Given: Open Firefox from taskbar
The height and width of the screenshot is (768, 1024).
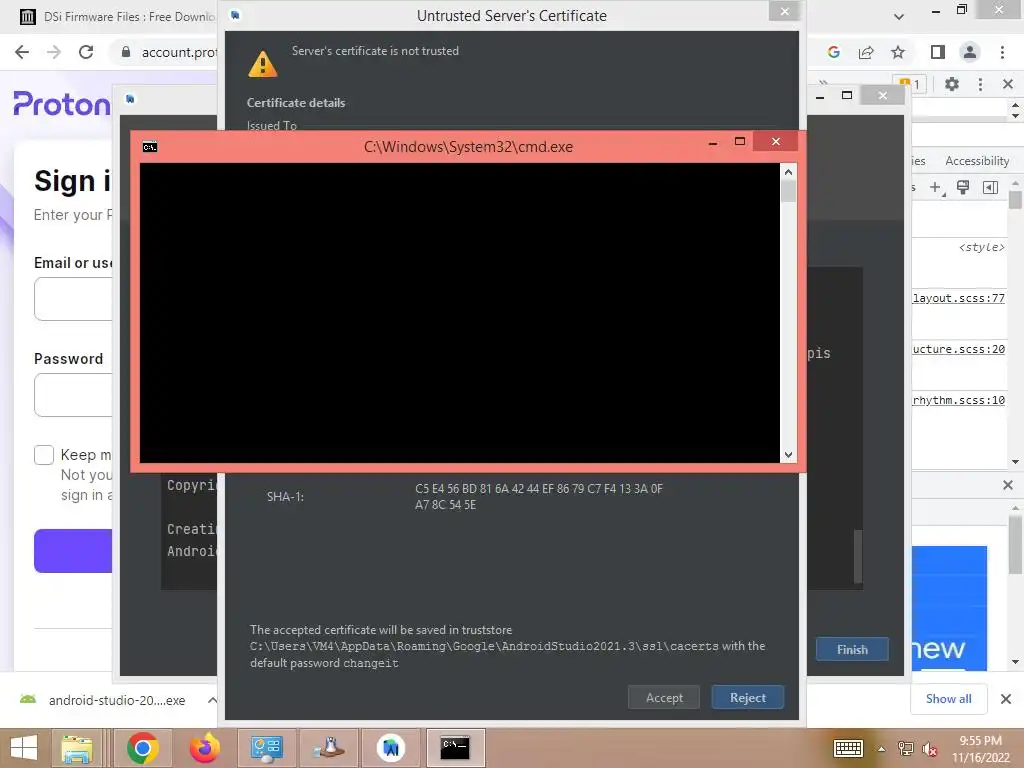Looking at the screenshot, I should (x=204, y=748).
